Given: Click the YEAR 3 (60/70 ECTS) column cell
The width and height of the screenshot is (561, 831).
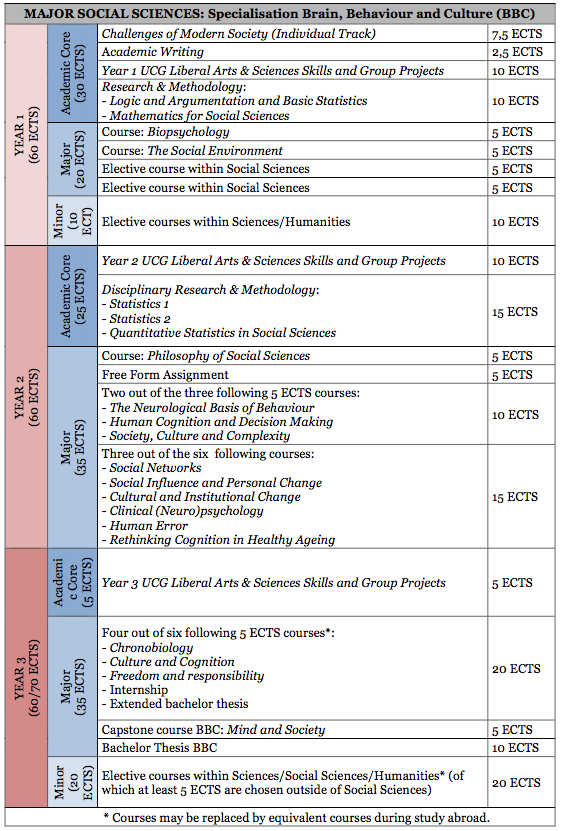Looking at the screenshot, I should 26,678.
